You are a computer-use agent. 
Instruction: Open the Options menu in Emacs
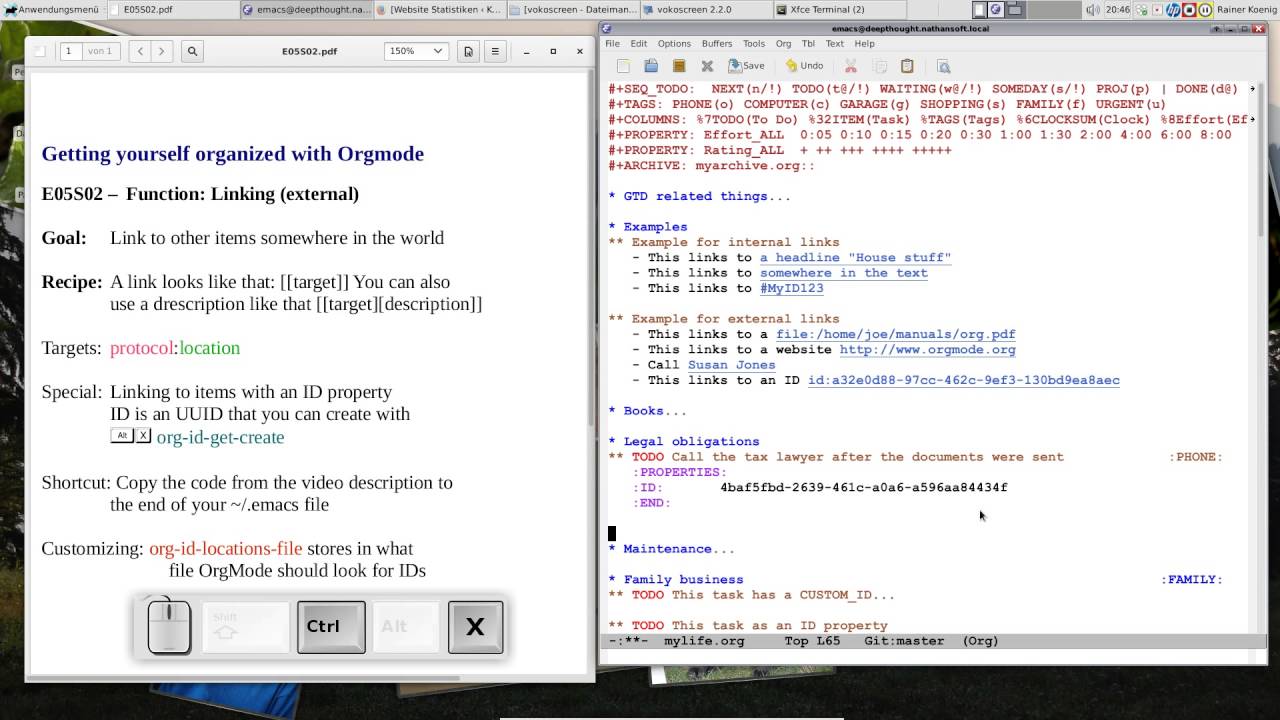(x=674, y=44)
